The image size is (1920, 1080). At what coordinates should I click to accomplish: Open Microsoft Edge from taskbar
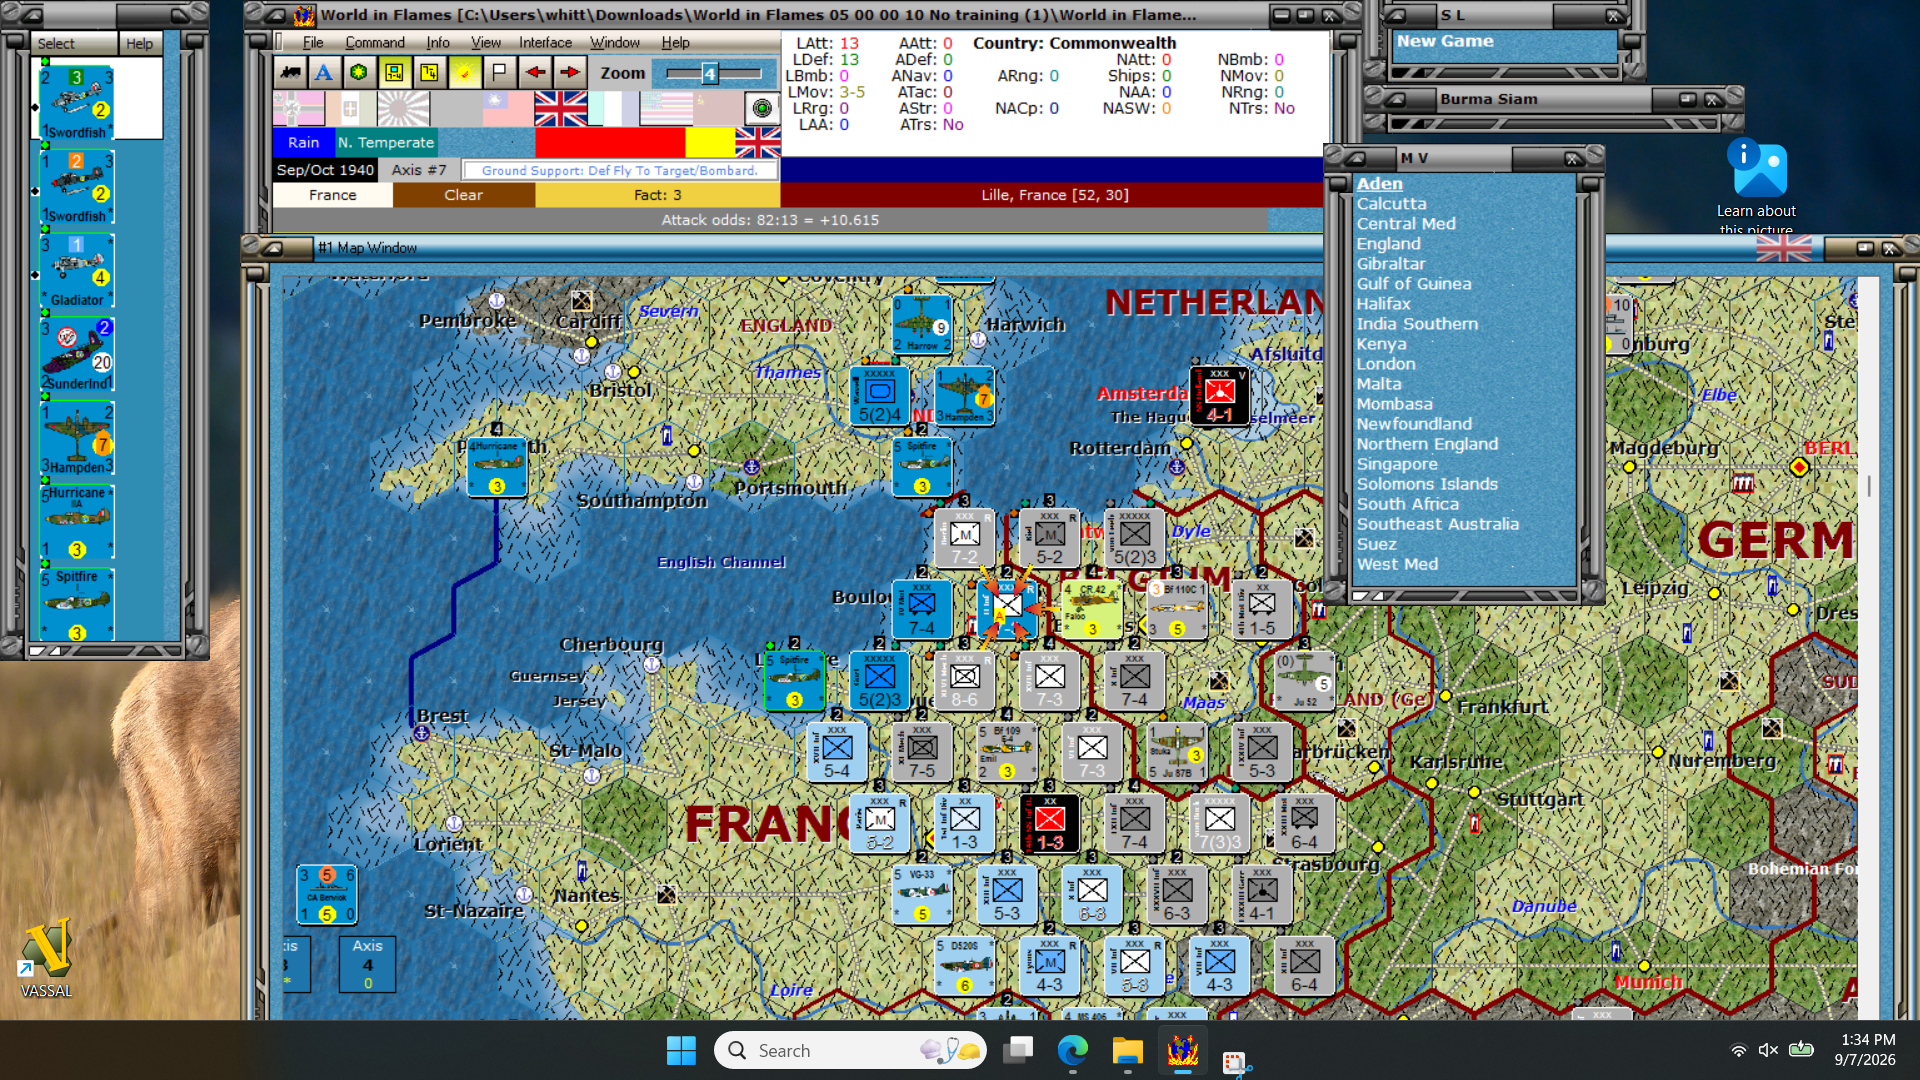(x=1072, y=1050)
